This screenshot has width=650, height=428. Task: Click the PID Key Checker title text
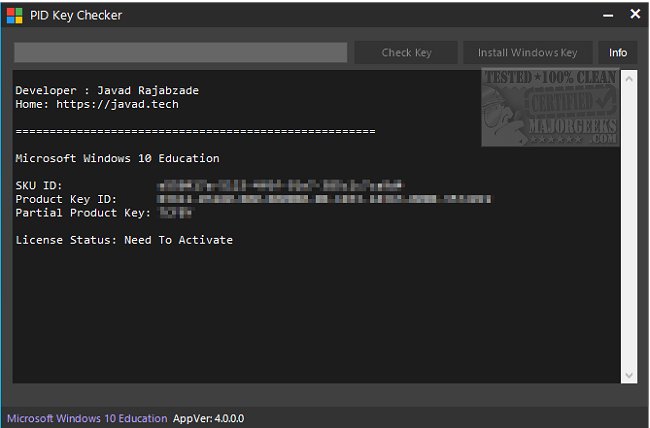(76, 16)
